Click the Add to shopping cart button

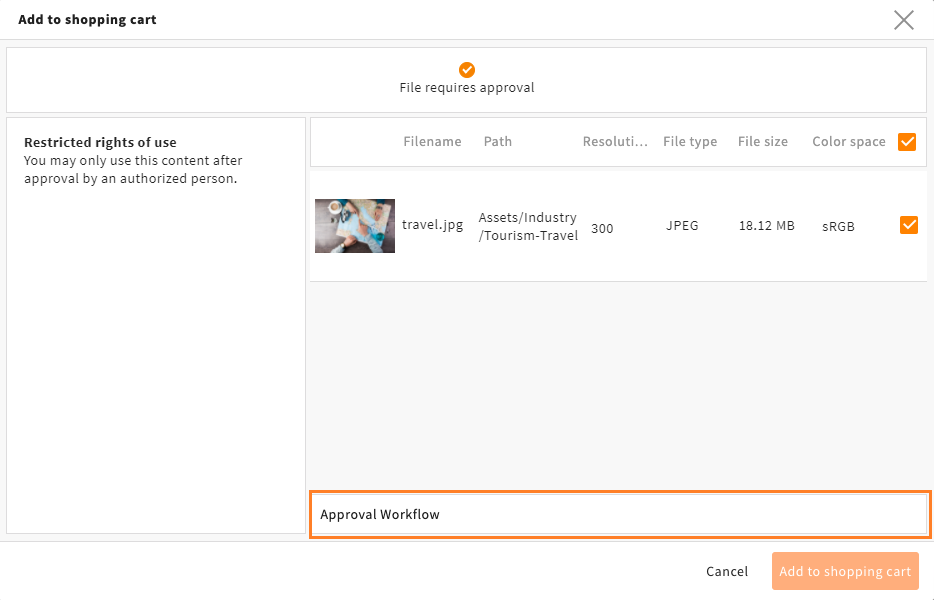(x=845, y=571)
